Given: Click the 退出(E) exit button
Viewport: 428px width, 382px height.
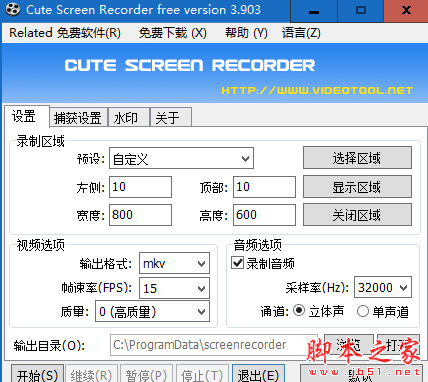Looking at the screenshot, I should point(258,374).
